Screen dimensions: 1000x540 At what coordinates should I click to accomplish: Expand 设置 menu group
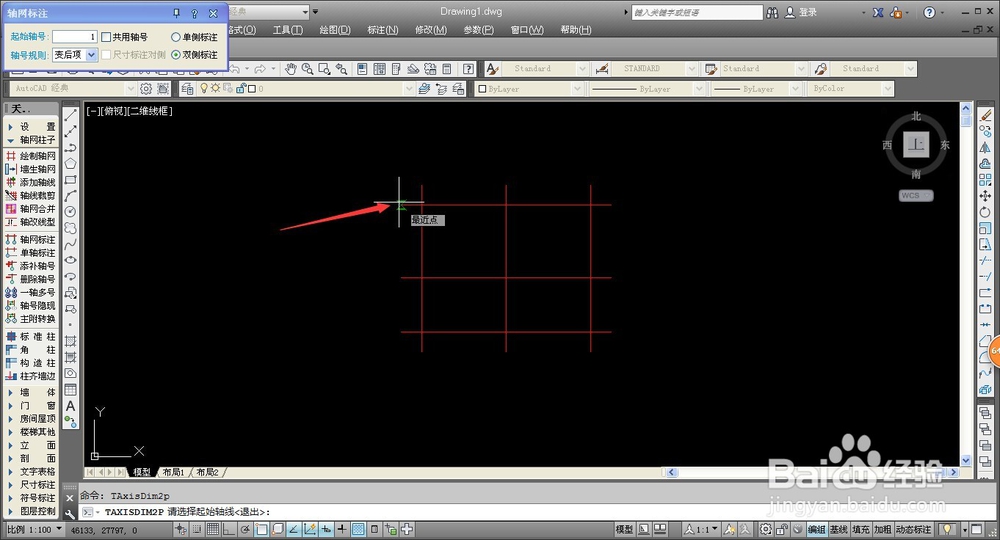point(31,126)
